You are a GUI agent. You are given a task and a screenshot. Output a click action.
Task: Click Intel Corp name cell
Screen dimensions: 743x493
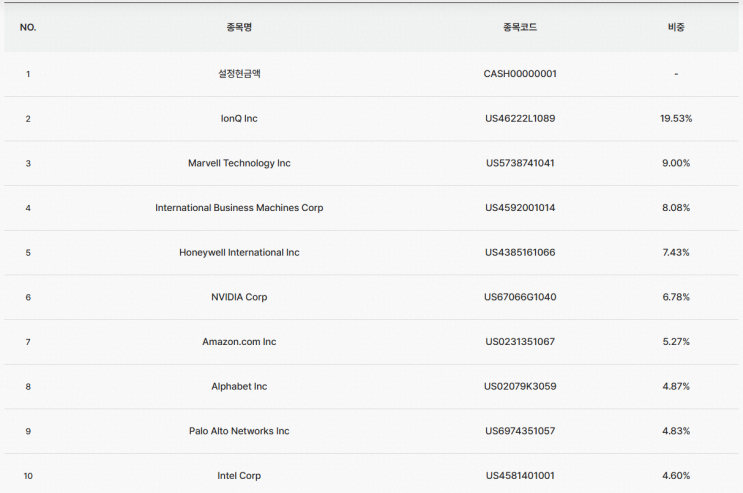pyautogui.click(x=239, y=475)
